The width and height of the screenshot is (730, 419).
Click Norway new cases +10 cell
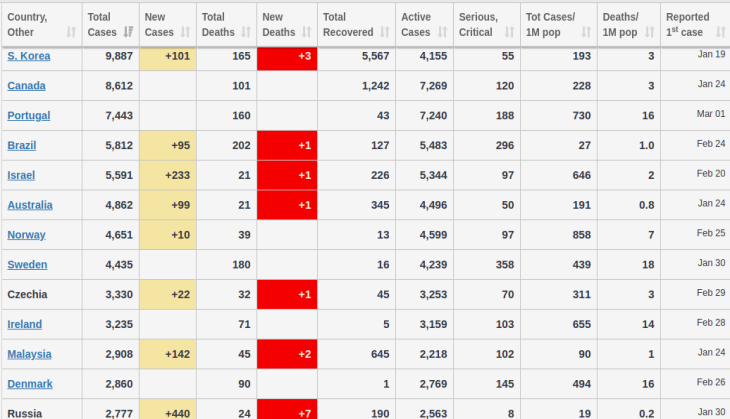[168, 235]
